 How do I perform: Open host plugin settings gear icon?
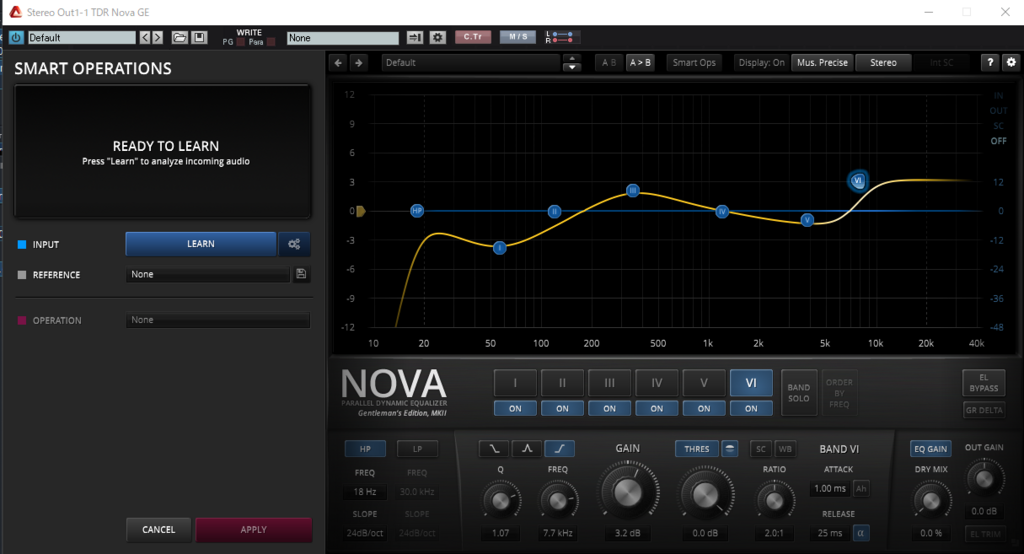[438, 38]
